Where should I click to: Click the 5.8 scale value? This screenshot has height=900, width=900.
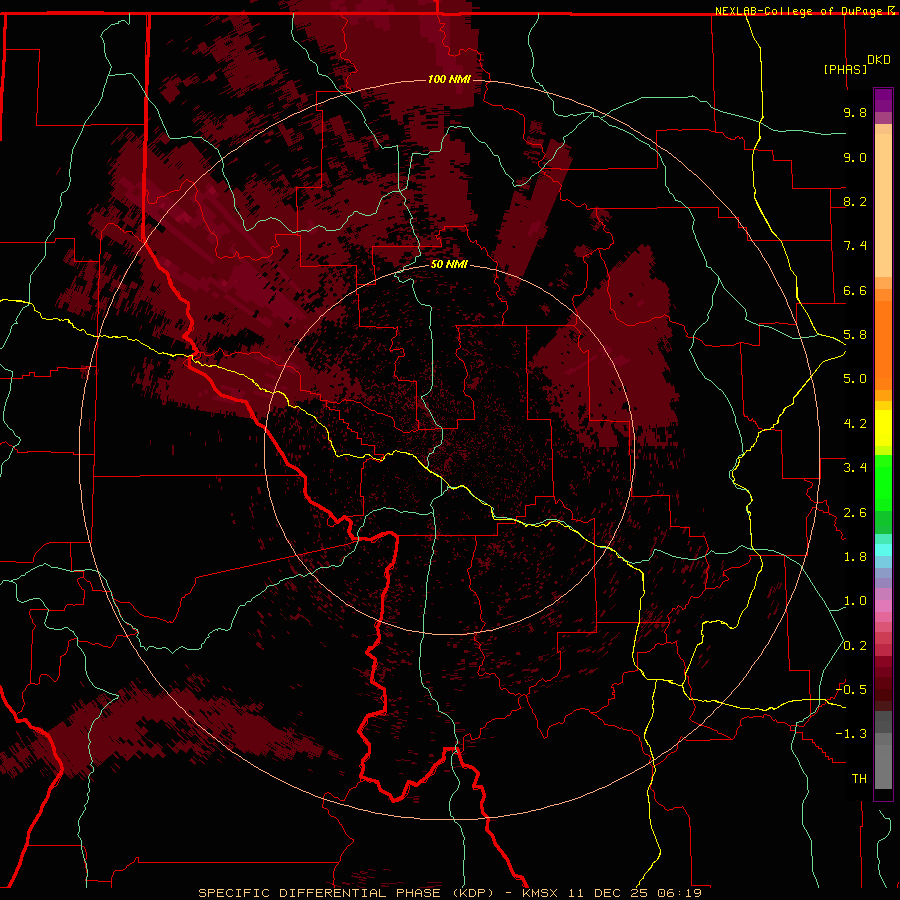(x=855, y=335)
